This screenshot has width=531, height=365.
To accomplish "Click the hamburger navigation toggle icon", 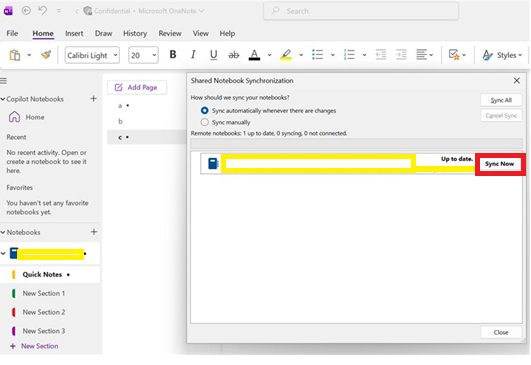I will pyautogui.click(x=3, y=81).
